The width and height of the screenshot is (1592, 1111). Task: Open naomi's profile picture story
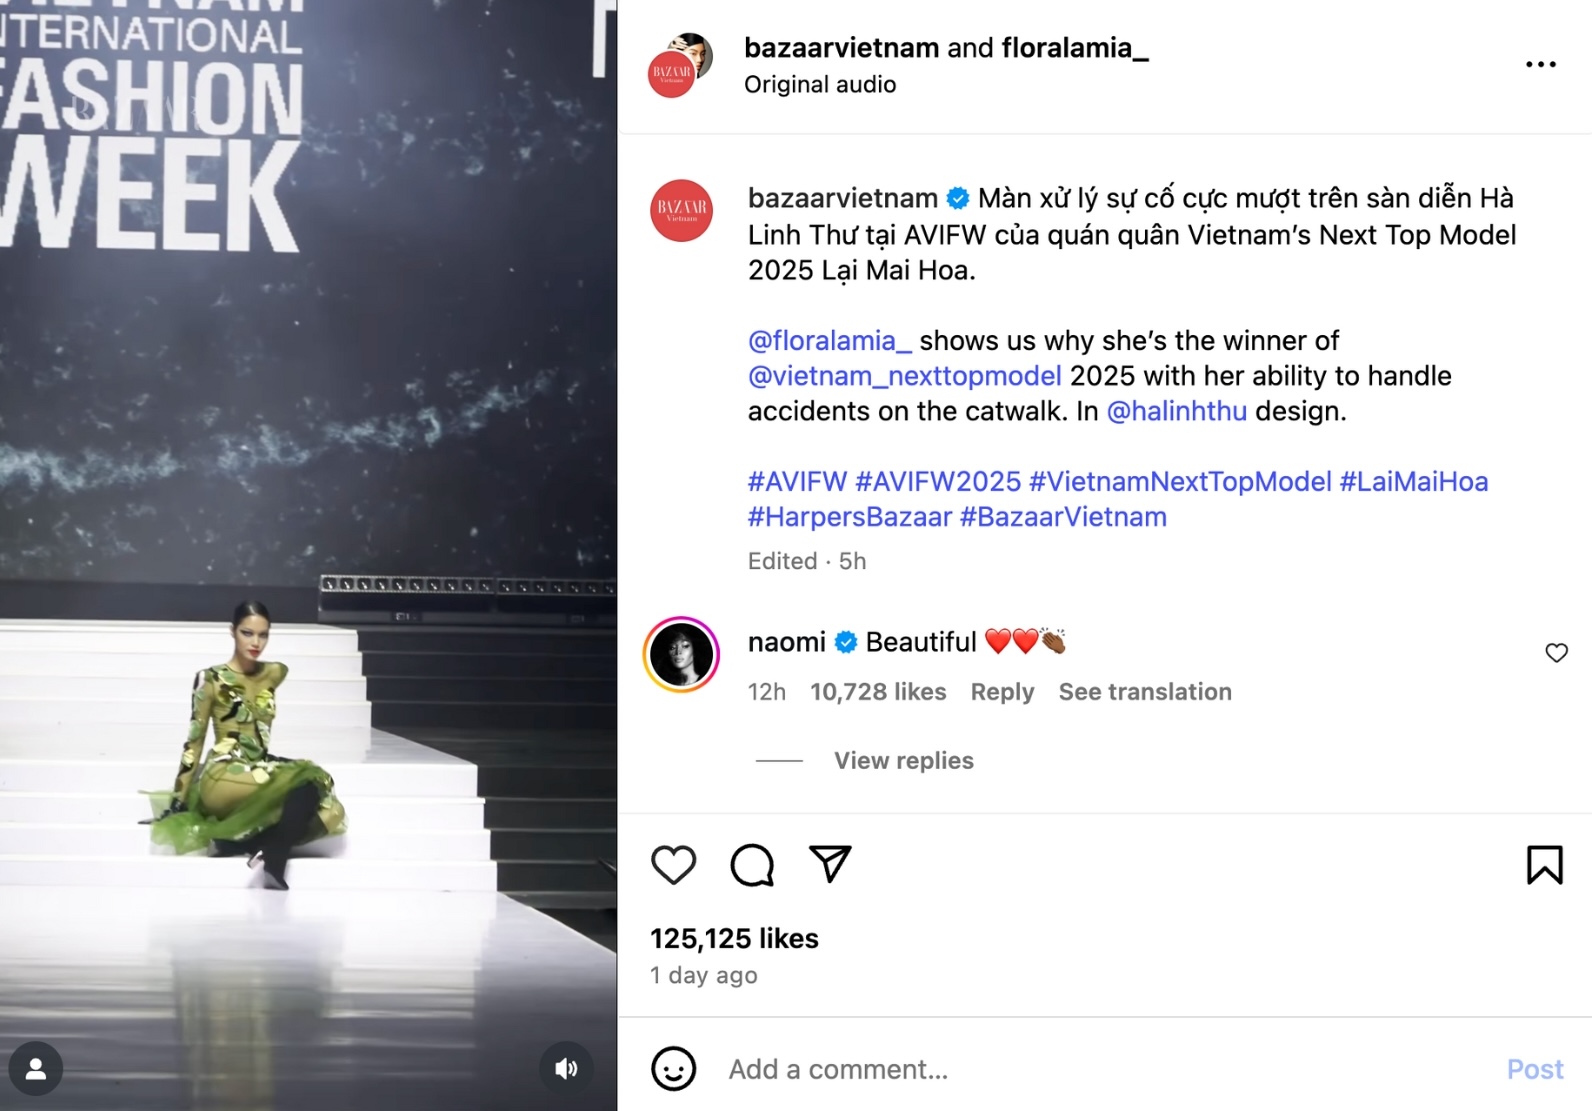click(681, 655)
